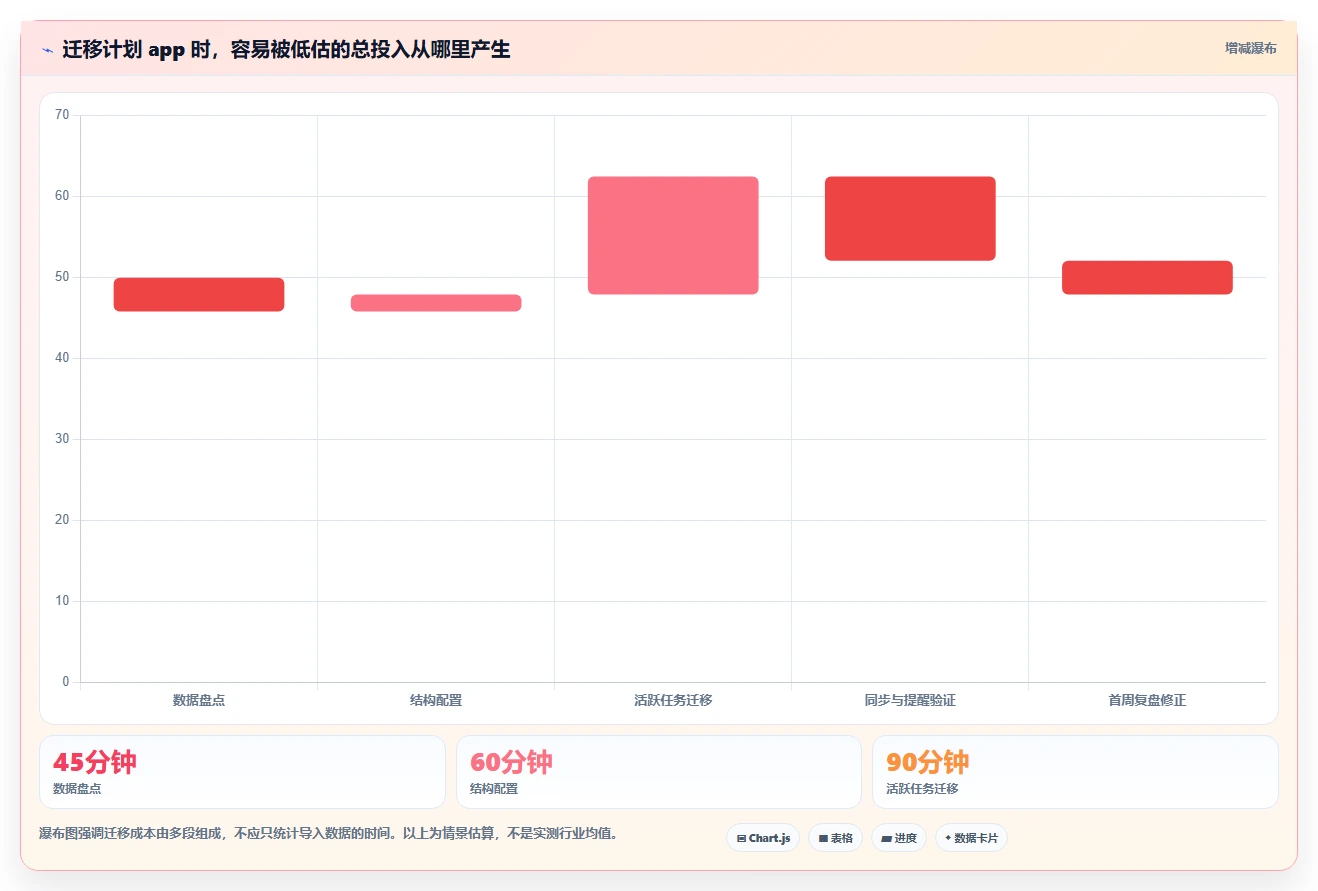This screenshot has height=891, width=1318.
Task: Open the 45分钟 数据盘点 stat card
Action: pos(242,772)
